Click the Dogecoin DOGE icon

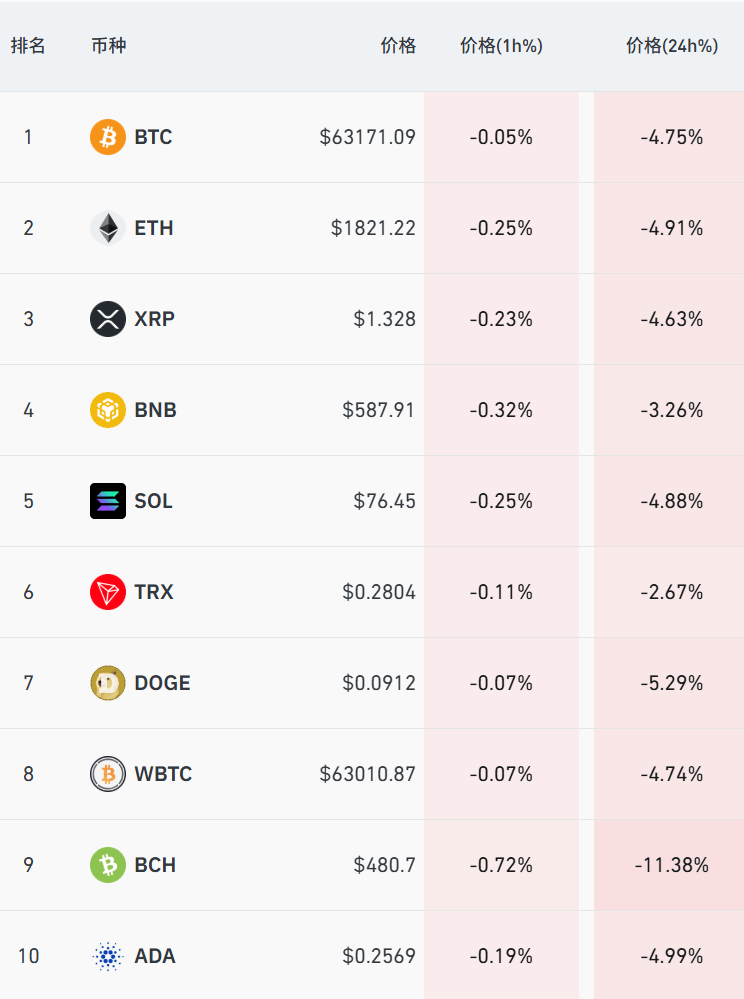tap(108, 683)
